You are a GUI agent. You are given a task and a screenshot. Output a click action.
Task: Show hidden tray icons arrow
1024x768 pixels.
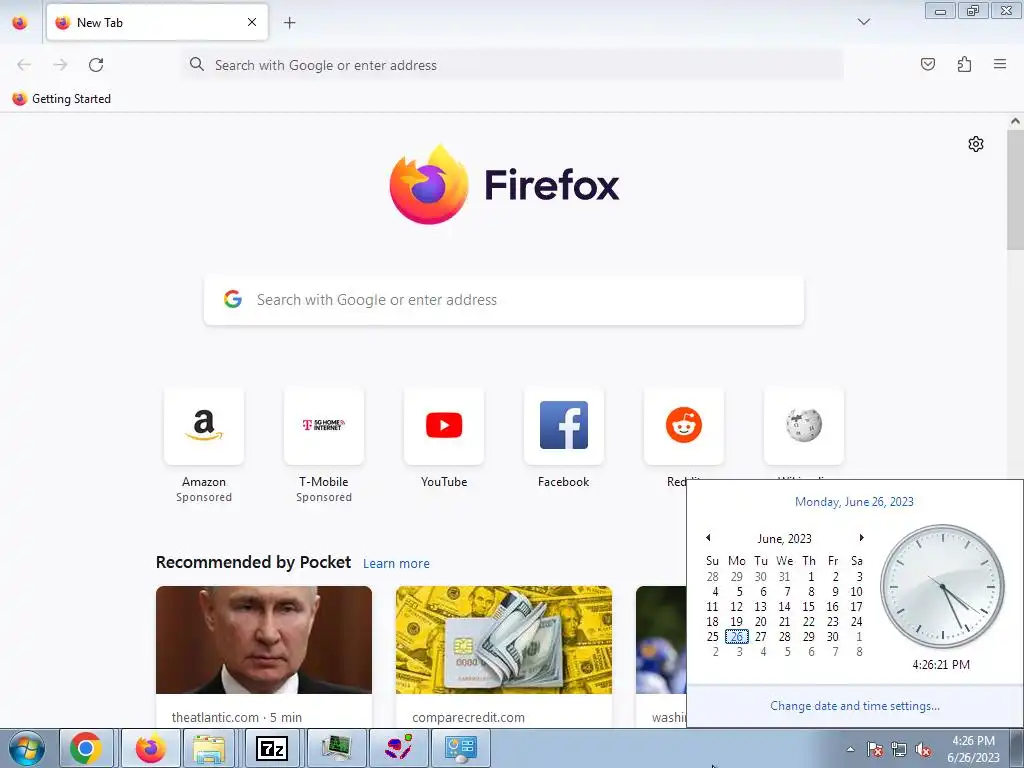point(850,749)
